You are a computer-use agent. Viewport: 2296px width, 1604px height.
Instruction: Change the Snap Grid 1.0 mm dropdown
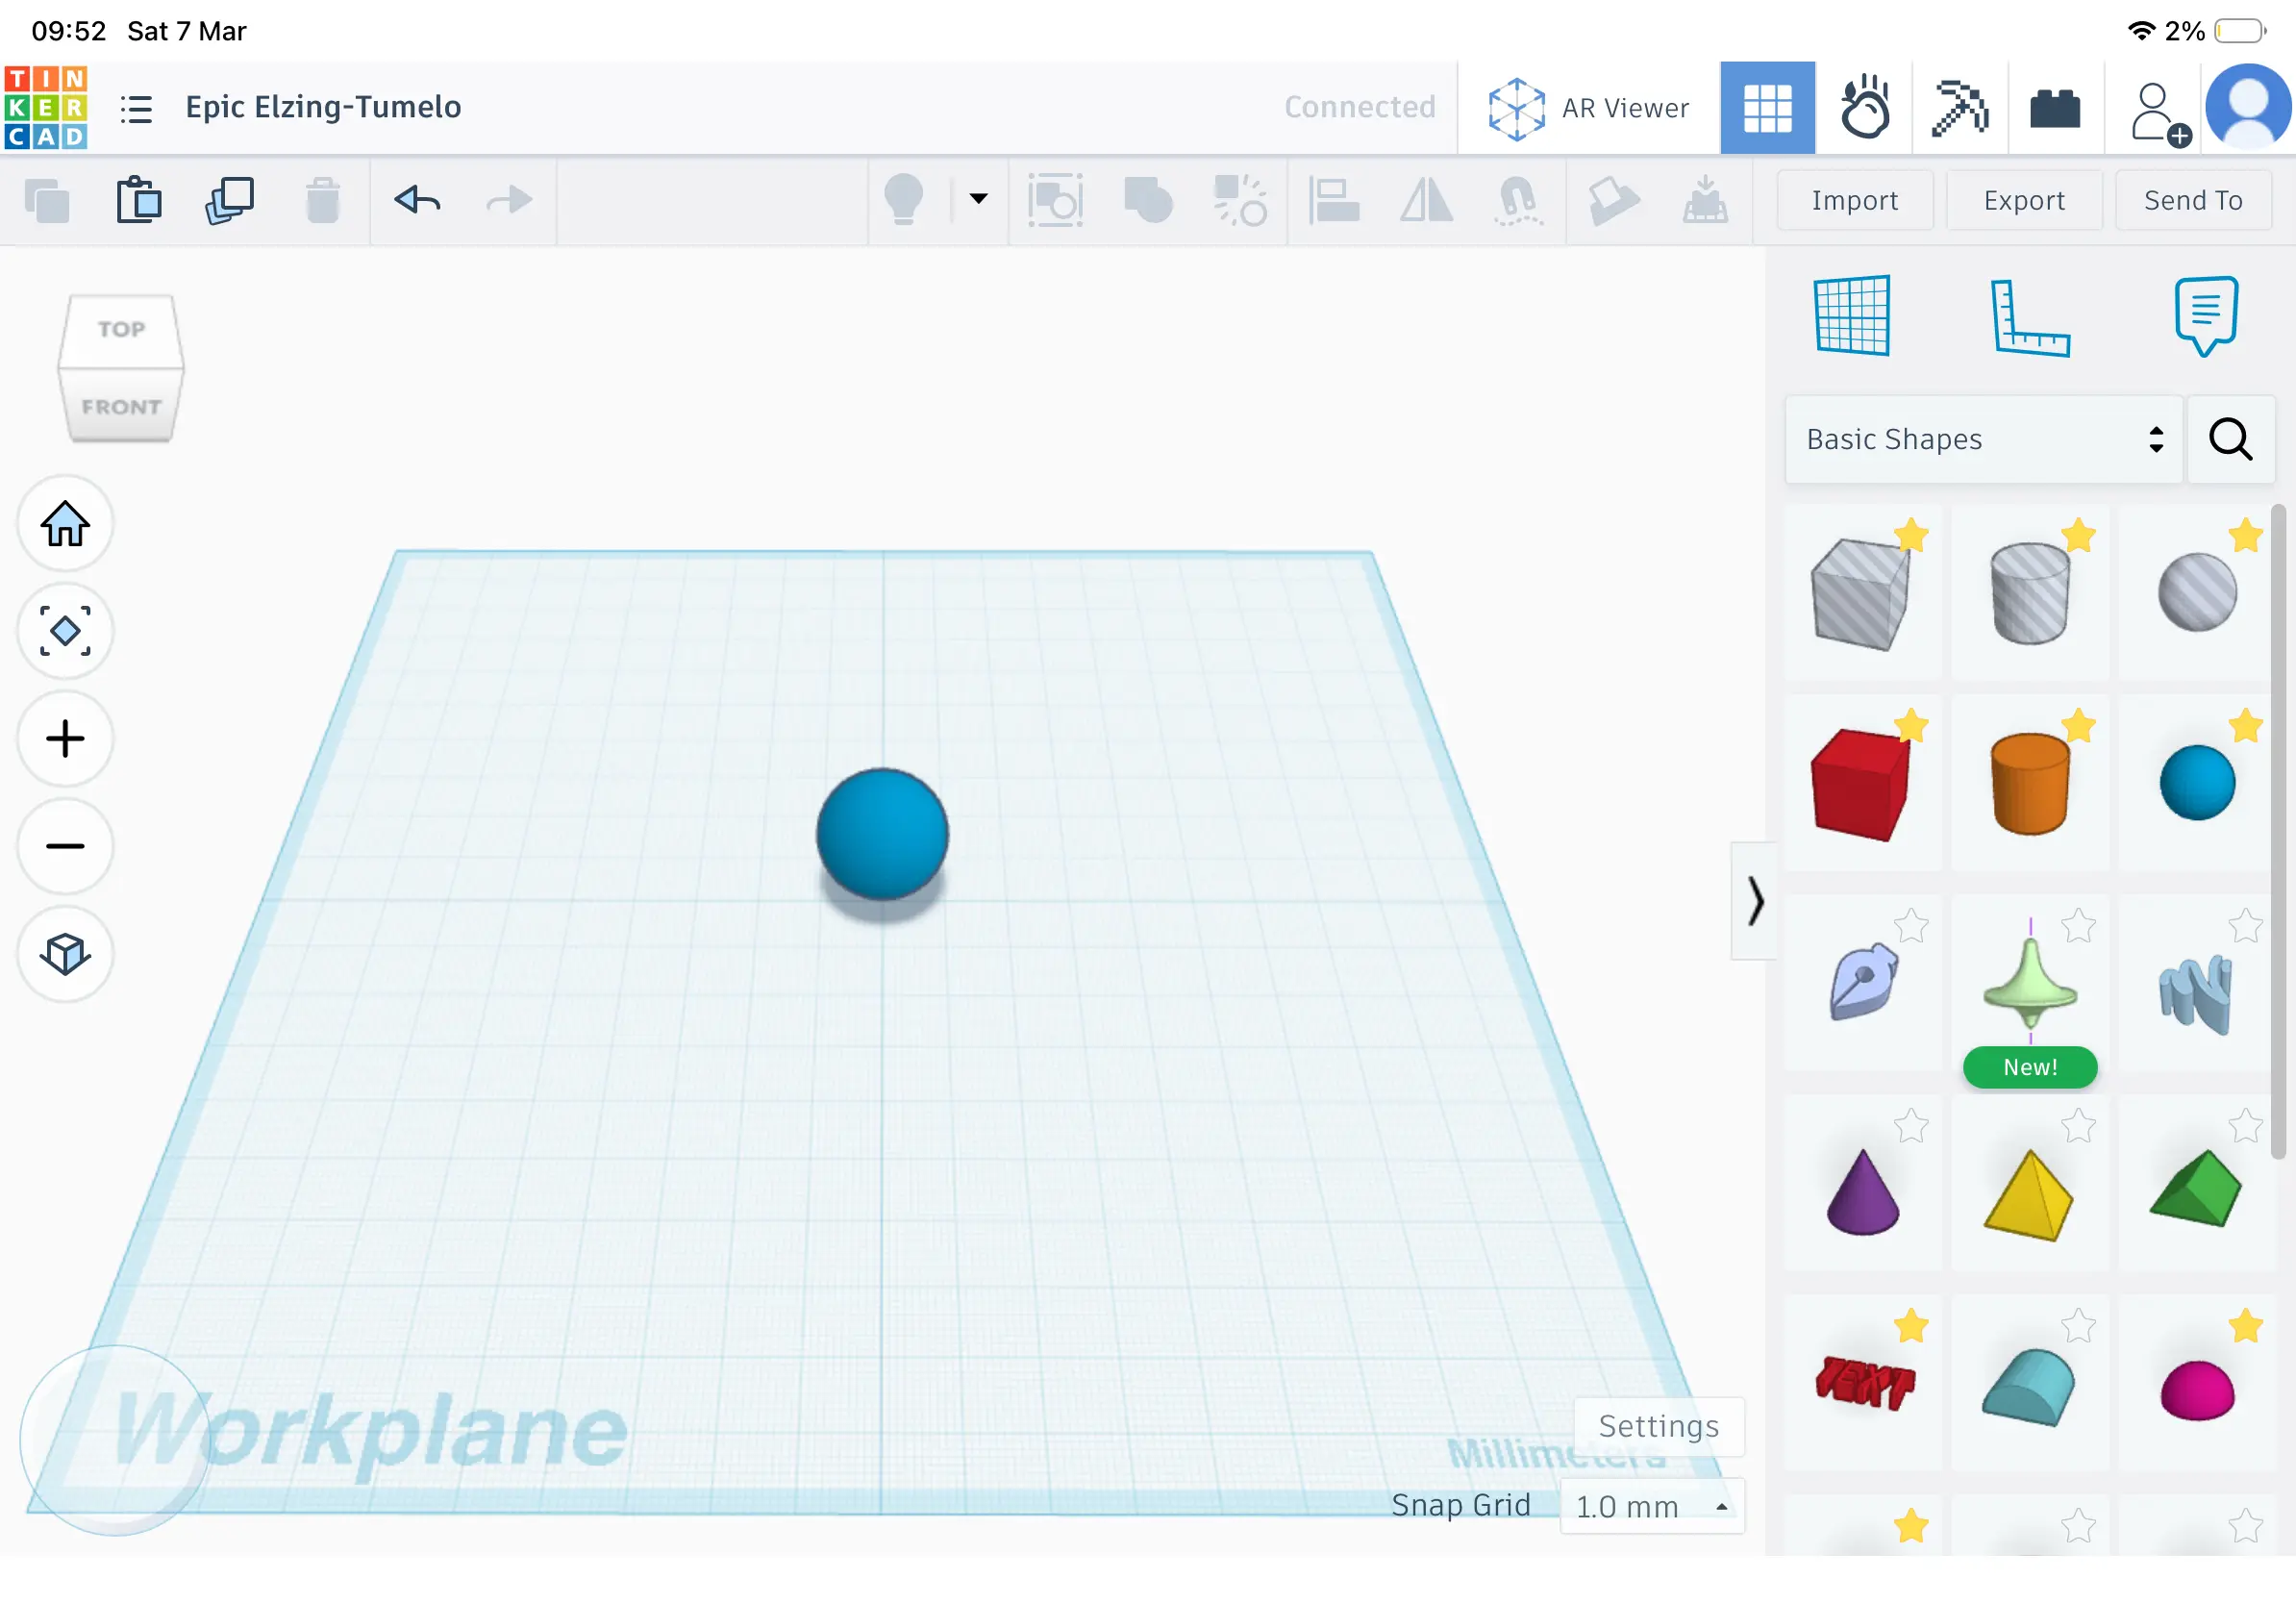pyautogui.click(x=1652, y=1506)
